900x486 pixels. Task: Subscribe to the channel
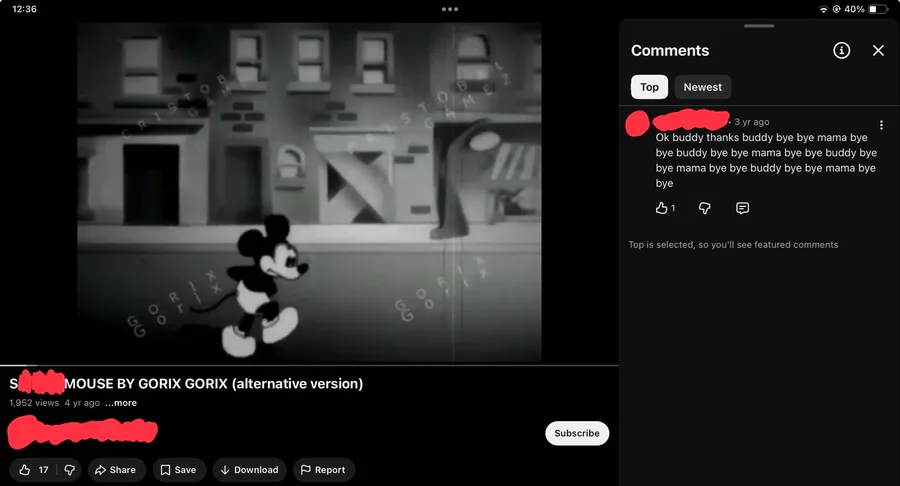coord(577,433)
